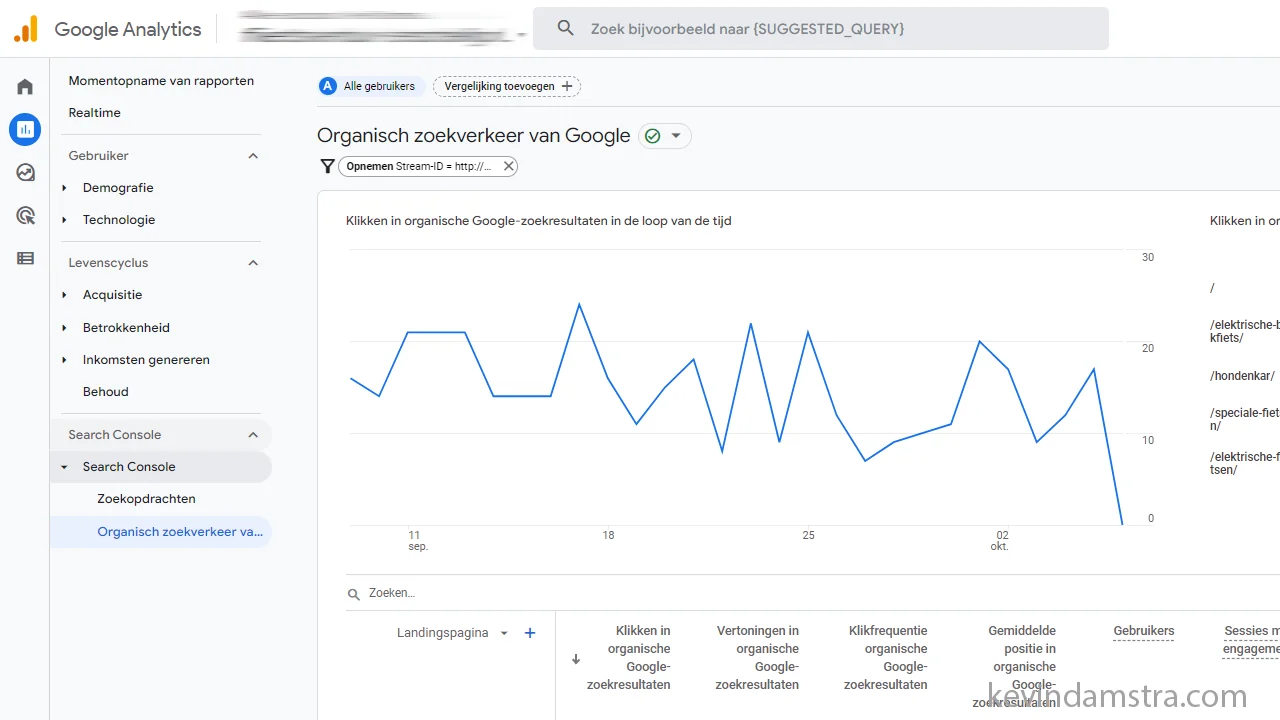Click the Gebruikers column header
This screenshot has width=1280, height=720.
[x=1143, y=631]
